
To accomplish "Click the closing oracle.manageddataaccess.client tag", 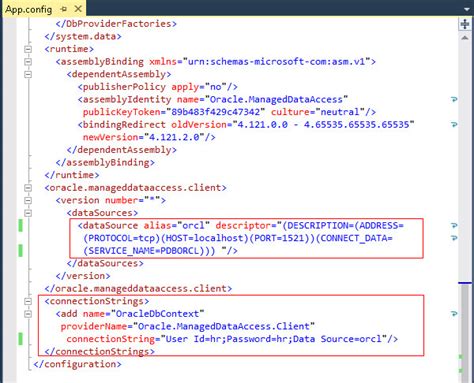I will (x=138, y=289).
